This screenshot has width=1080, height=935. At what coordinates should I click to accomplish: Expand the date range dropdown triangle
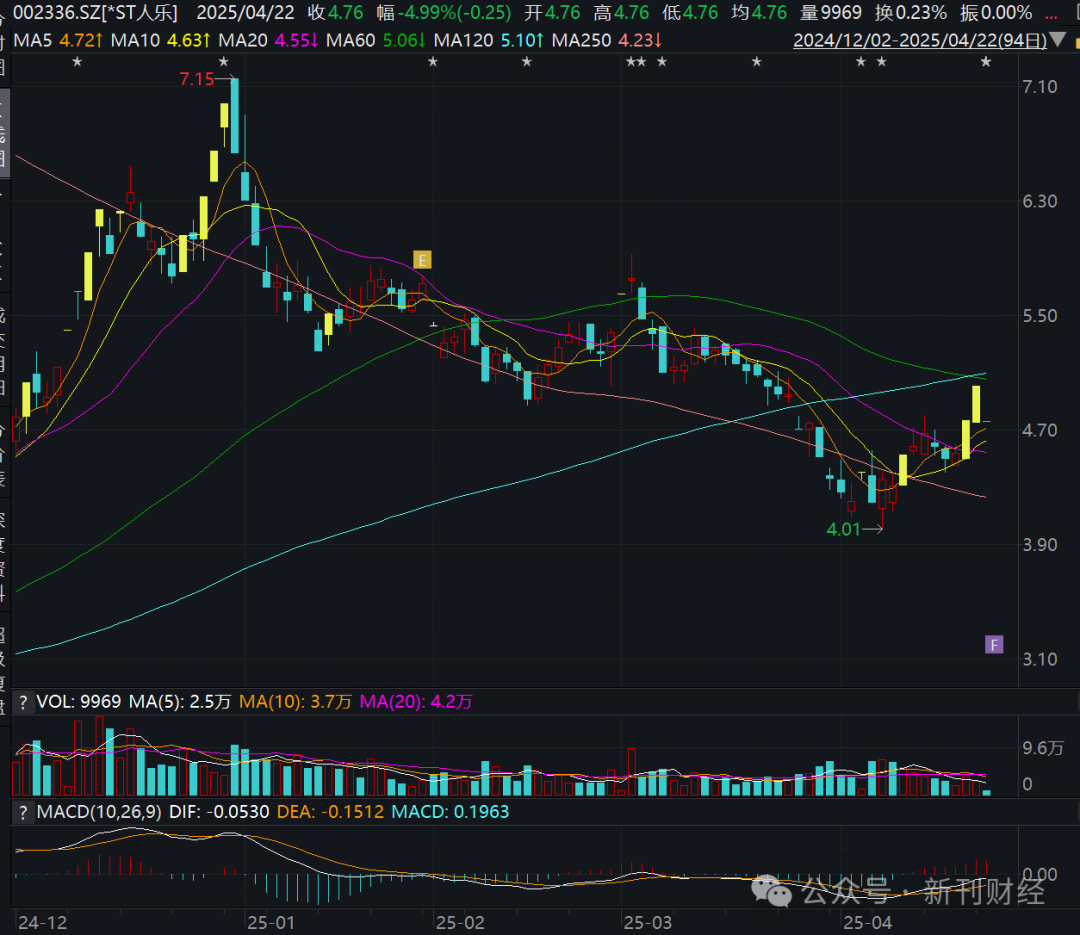[x=1057, y=40]
